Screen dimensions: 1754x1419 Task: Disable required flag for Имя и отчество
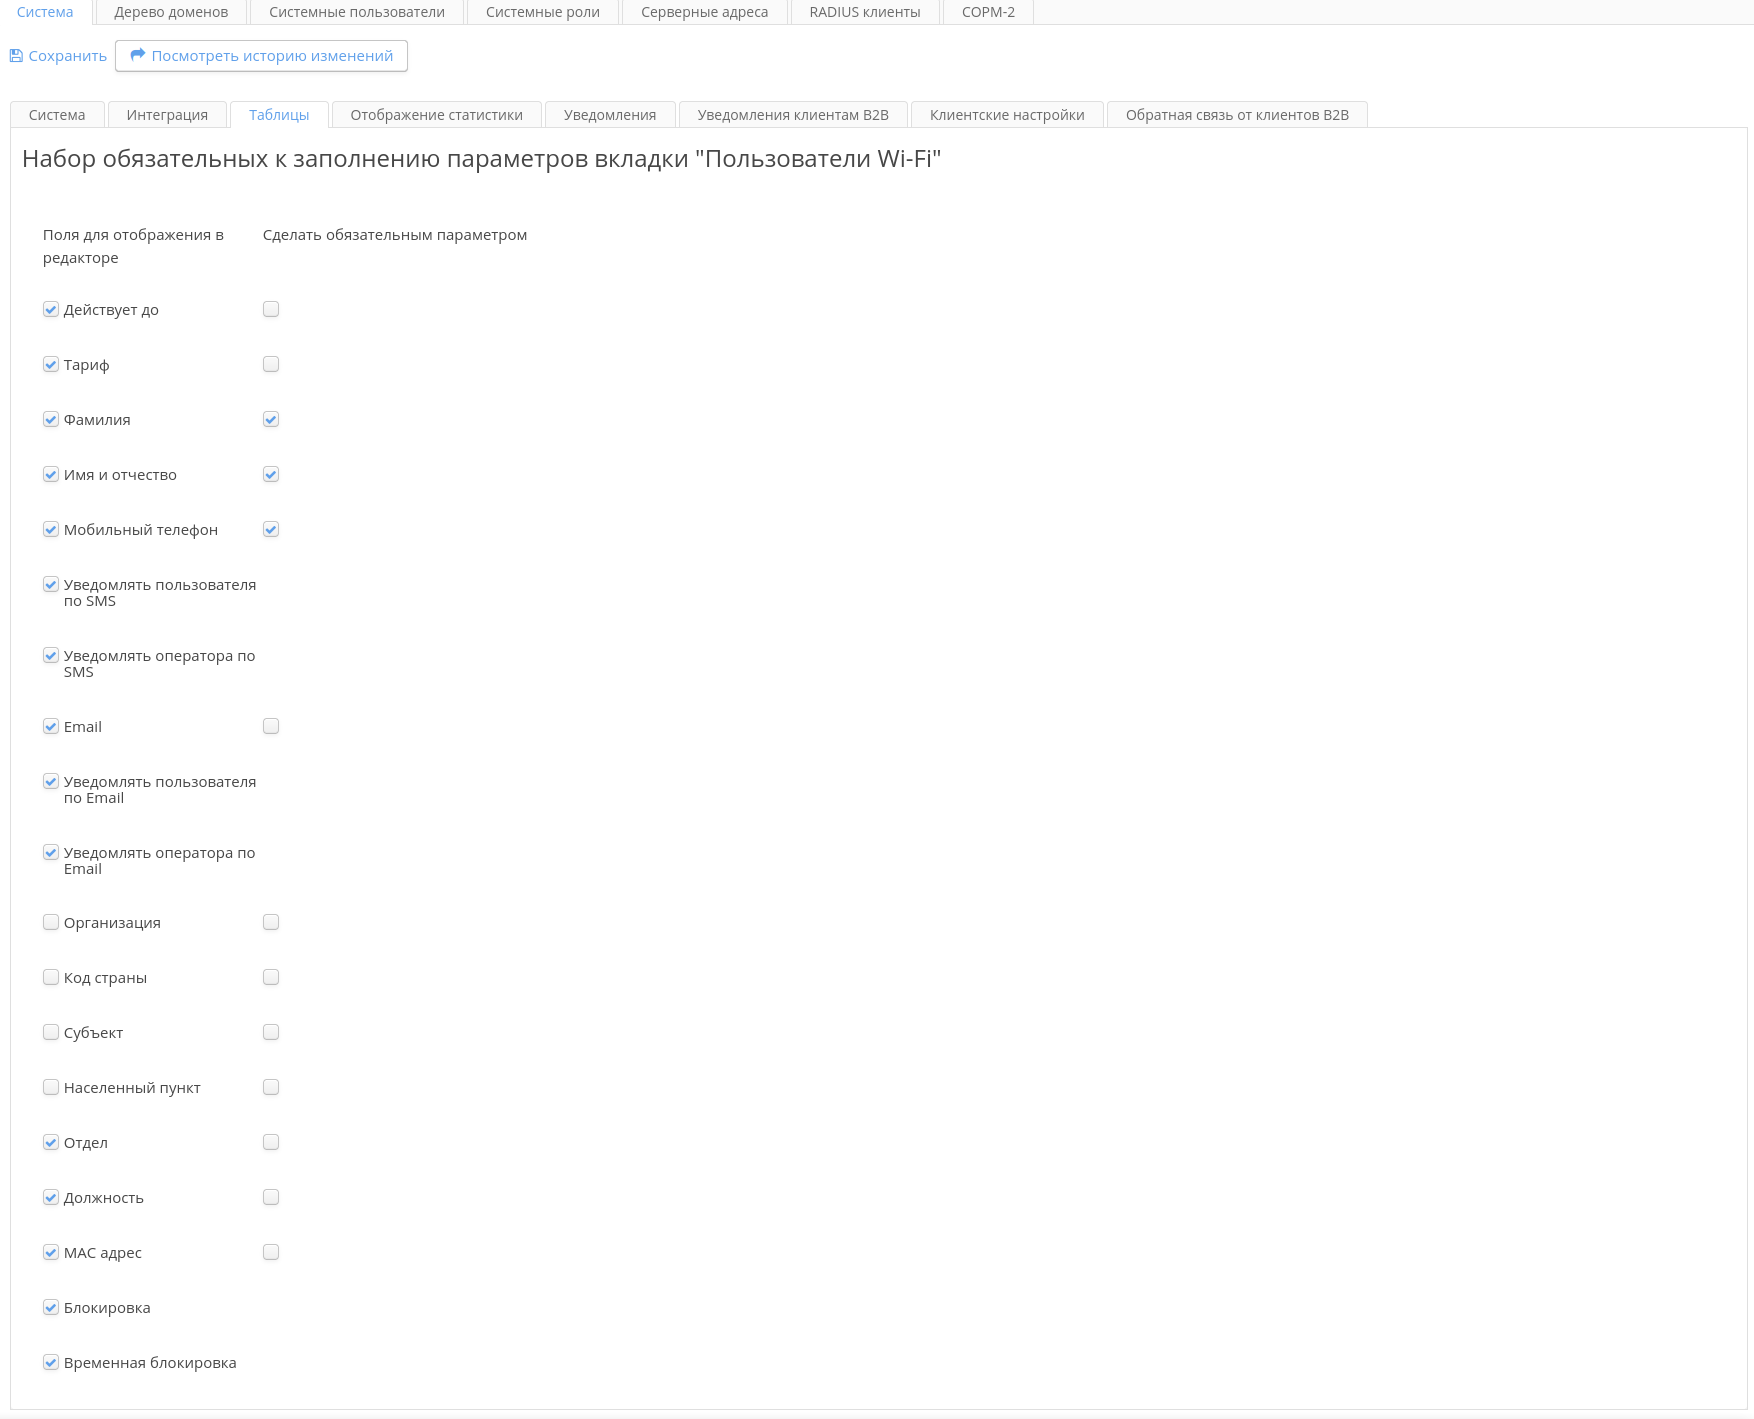tap(271, 474)
